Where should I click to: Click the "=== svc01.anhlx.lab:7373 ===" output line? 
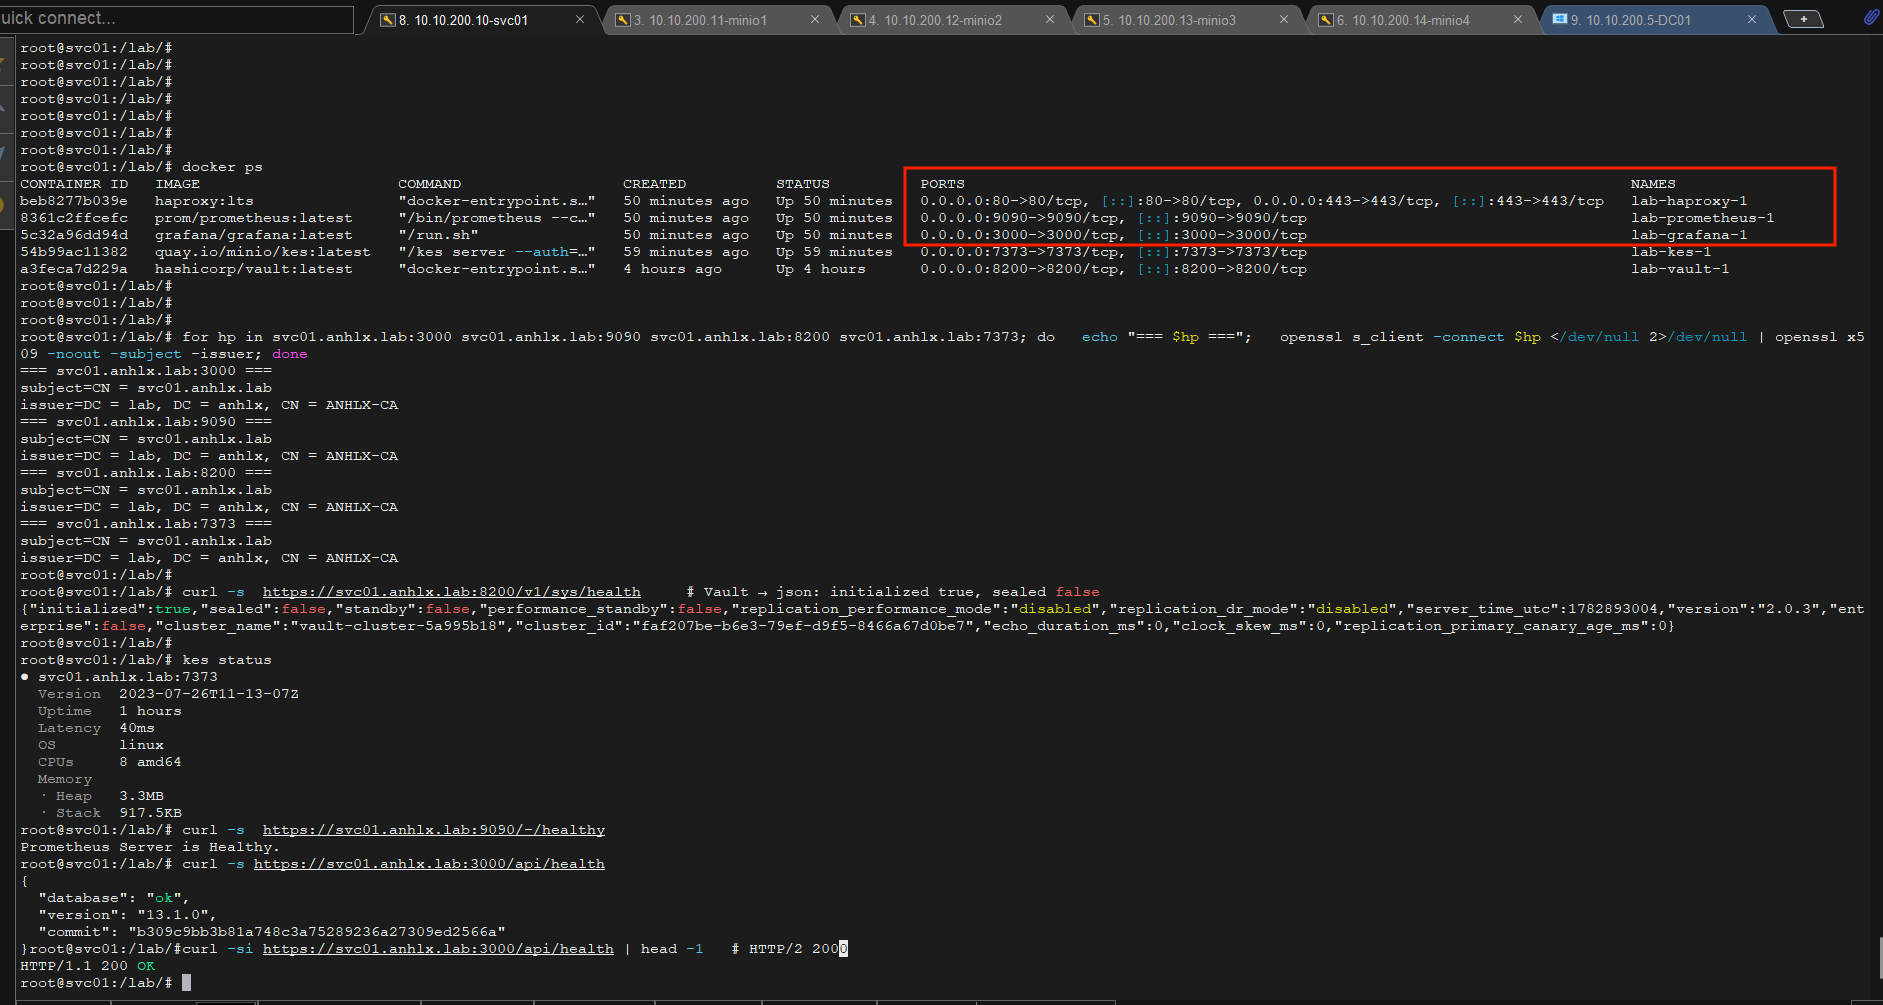pos(146,524)
